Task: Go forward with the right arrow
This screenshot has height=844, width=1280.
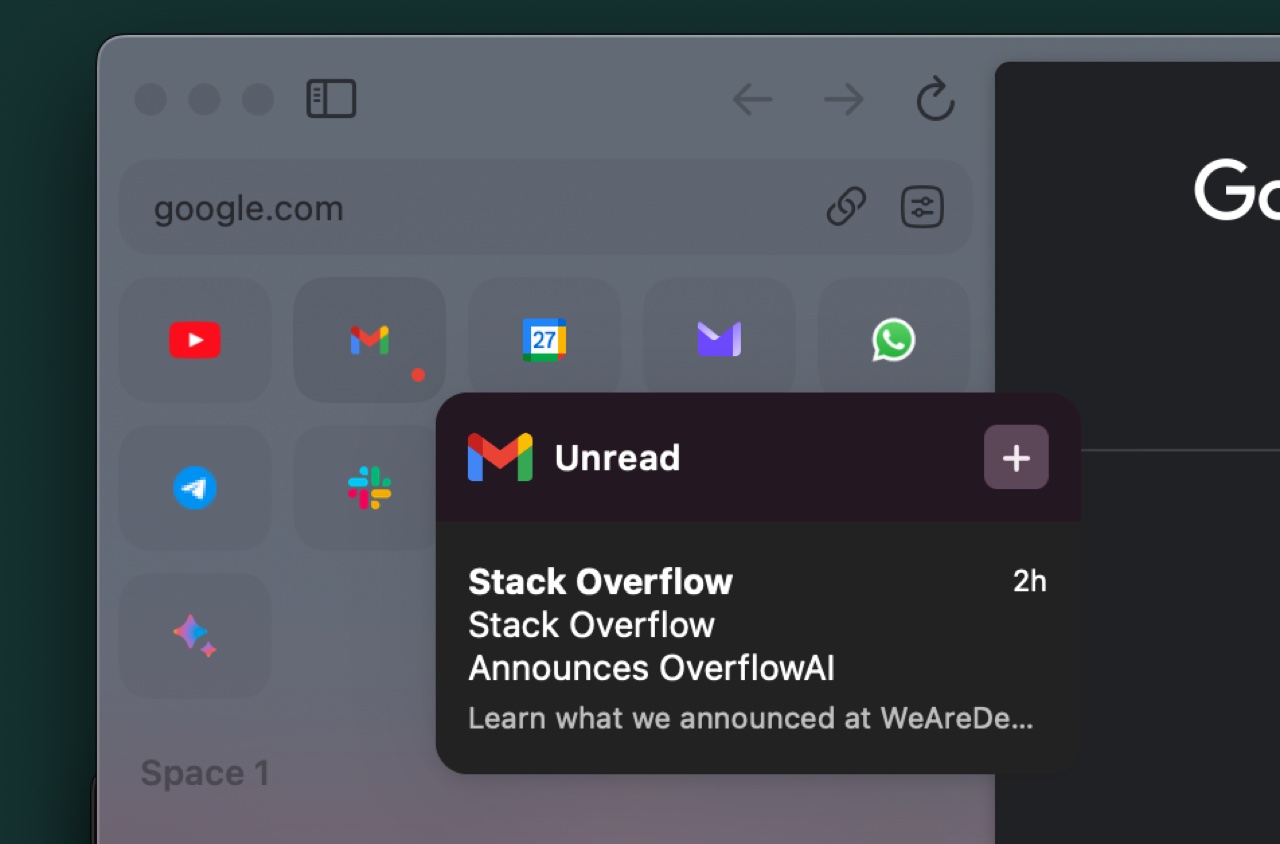Action: (x=844, y=99)
